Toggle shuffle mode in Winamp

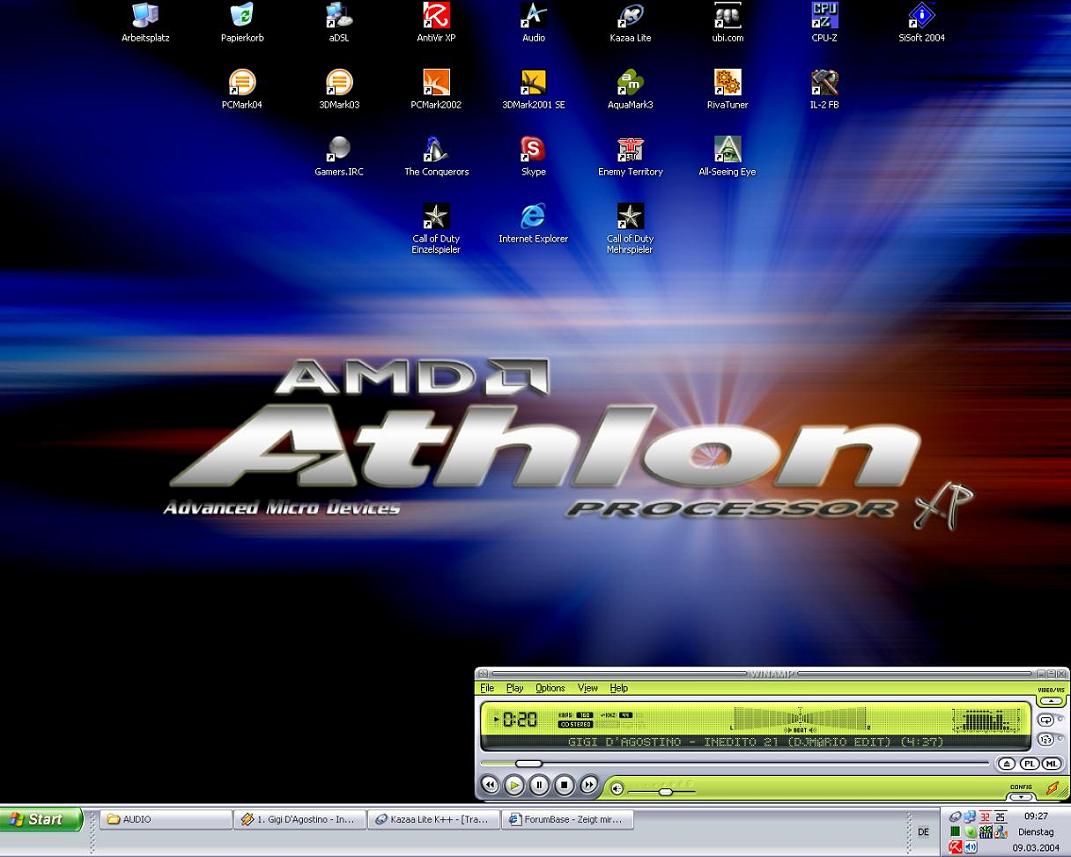click(1046, 740)
